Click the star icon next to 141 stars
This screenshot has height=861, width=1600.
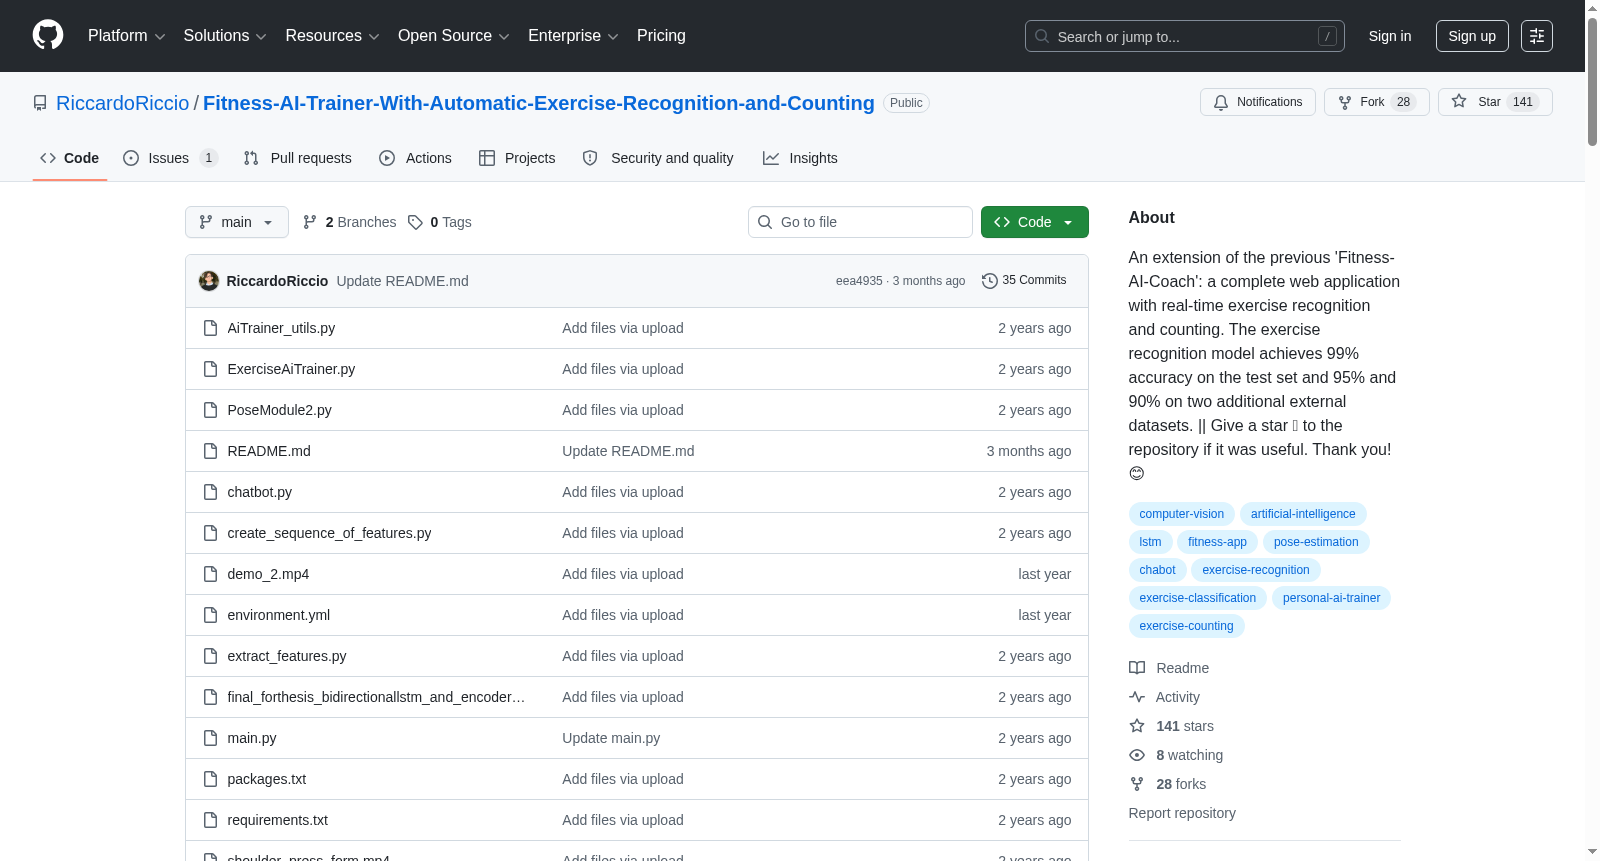pos(1137,726)
